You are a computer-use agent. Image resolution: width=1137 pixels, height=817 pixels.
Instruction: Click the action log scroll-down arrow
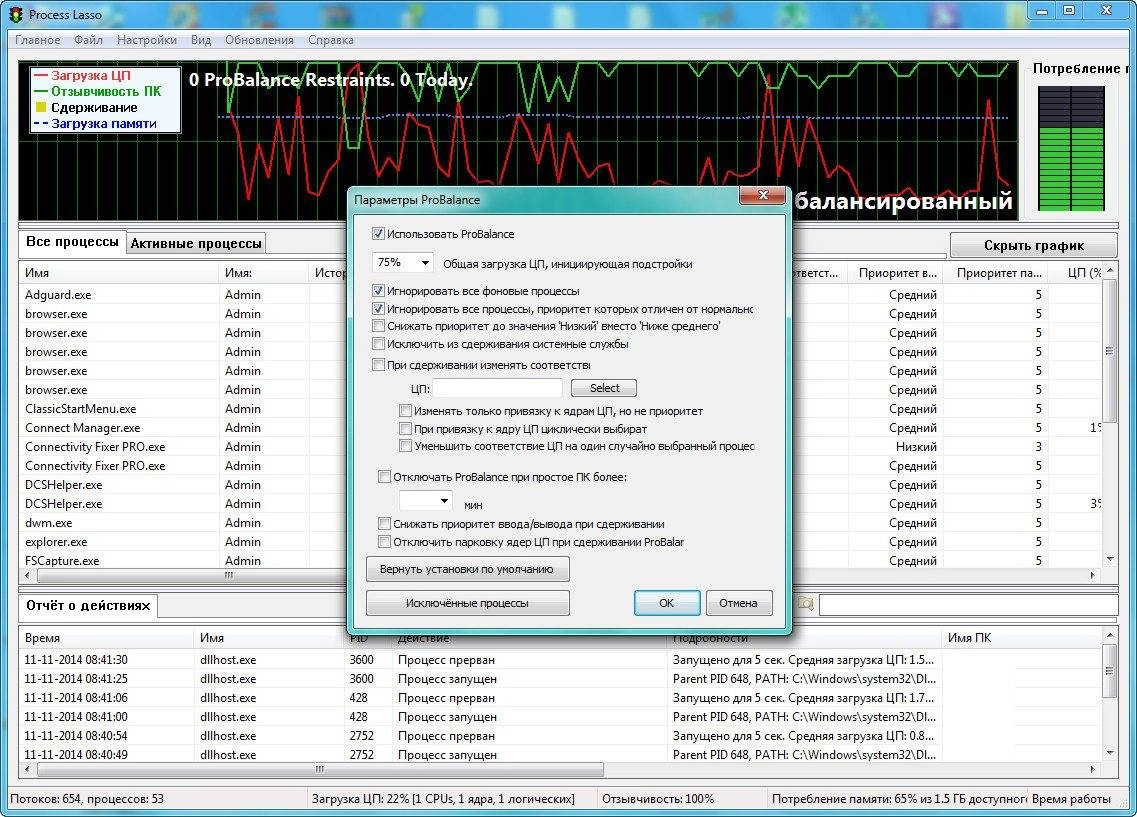click(x=1109, y=752)
